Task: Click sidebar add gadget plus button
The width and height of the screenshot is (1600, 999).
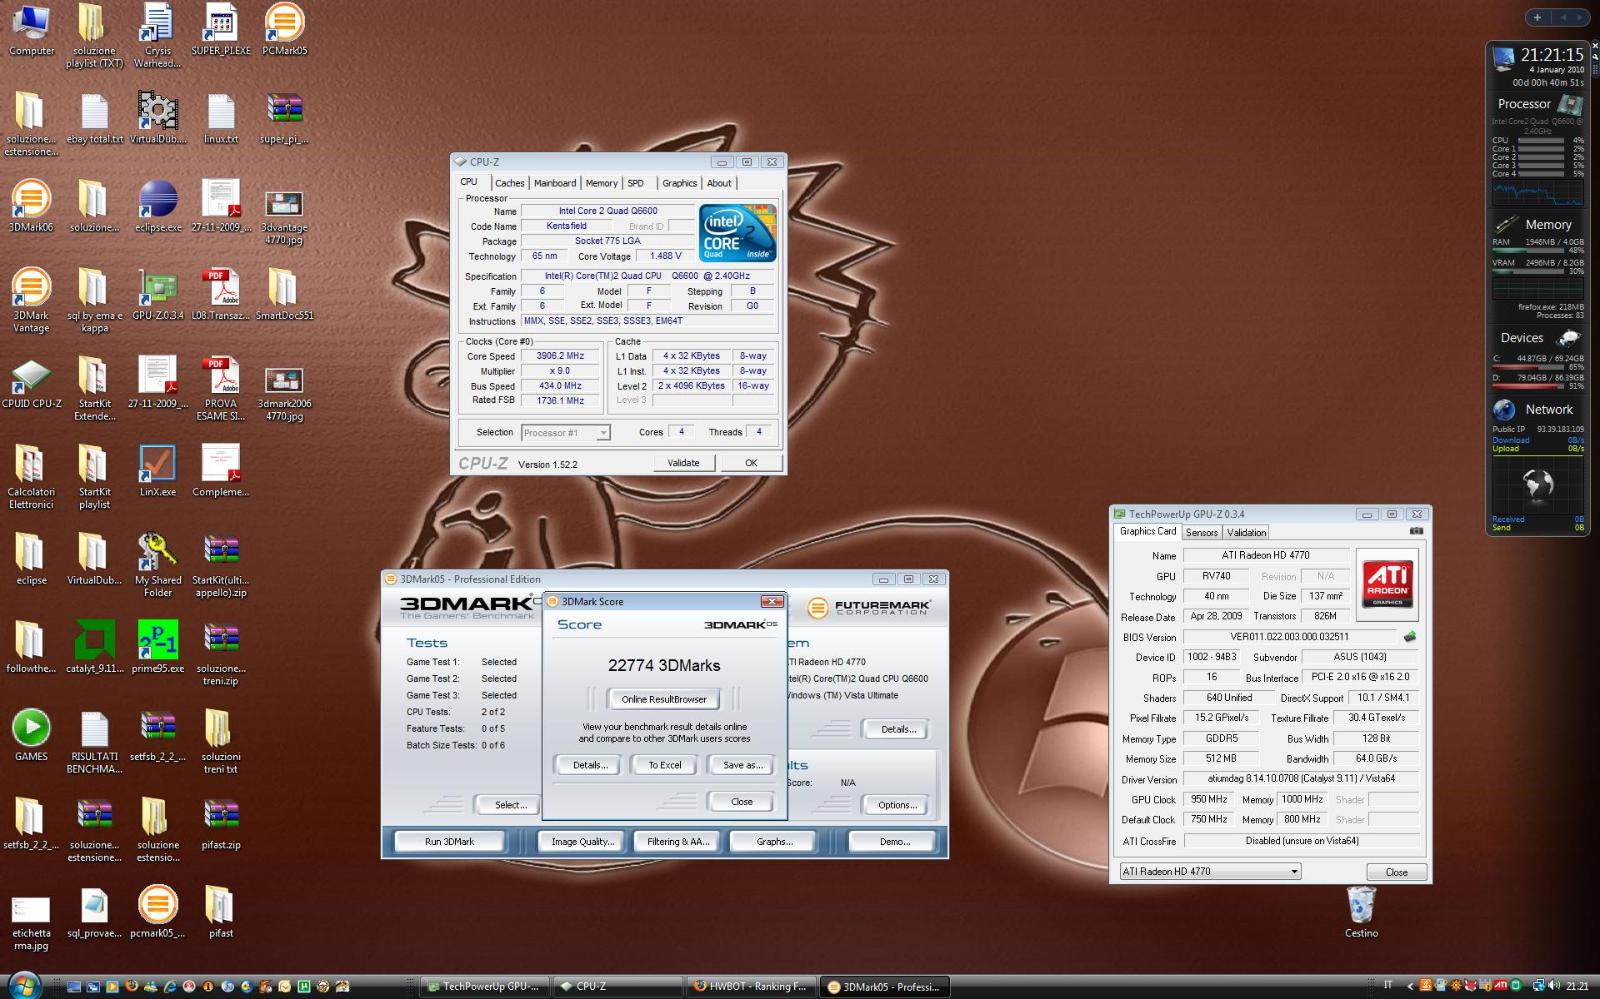Action: click(1537, 17)
